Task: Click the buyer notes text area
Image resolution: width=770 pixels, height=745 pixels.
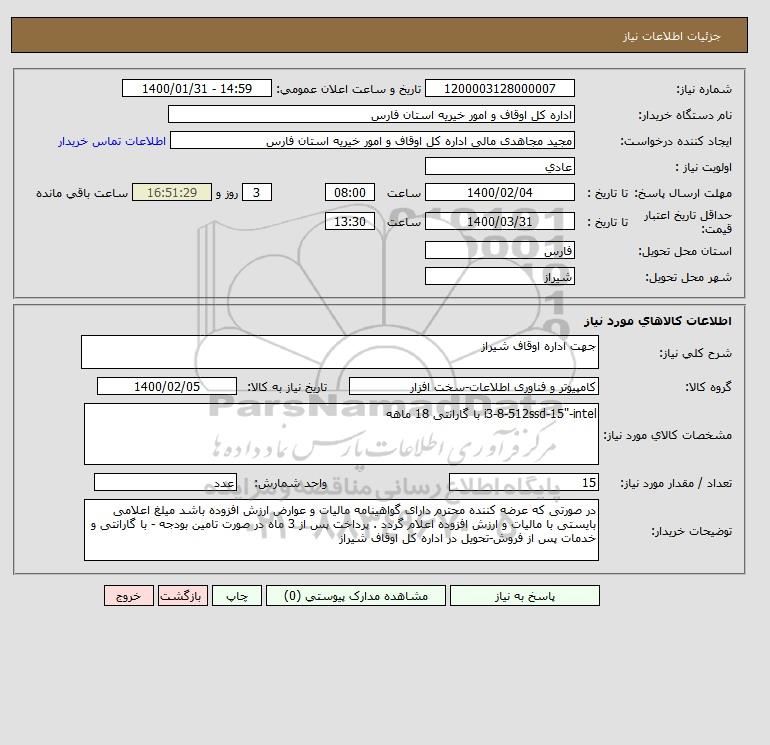Action: [x=341, y=530]
